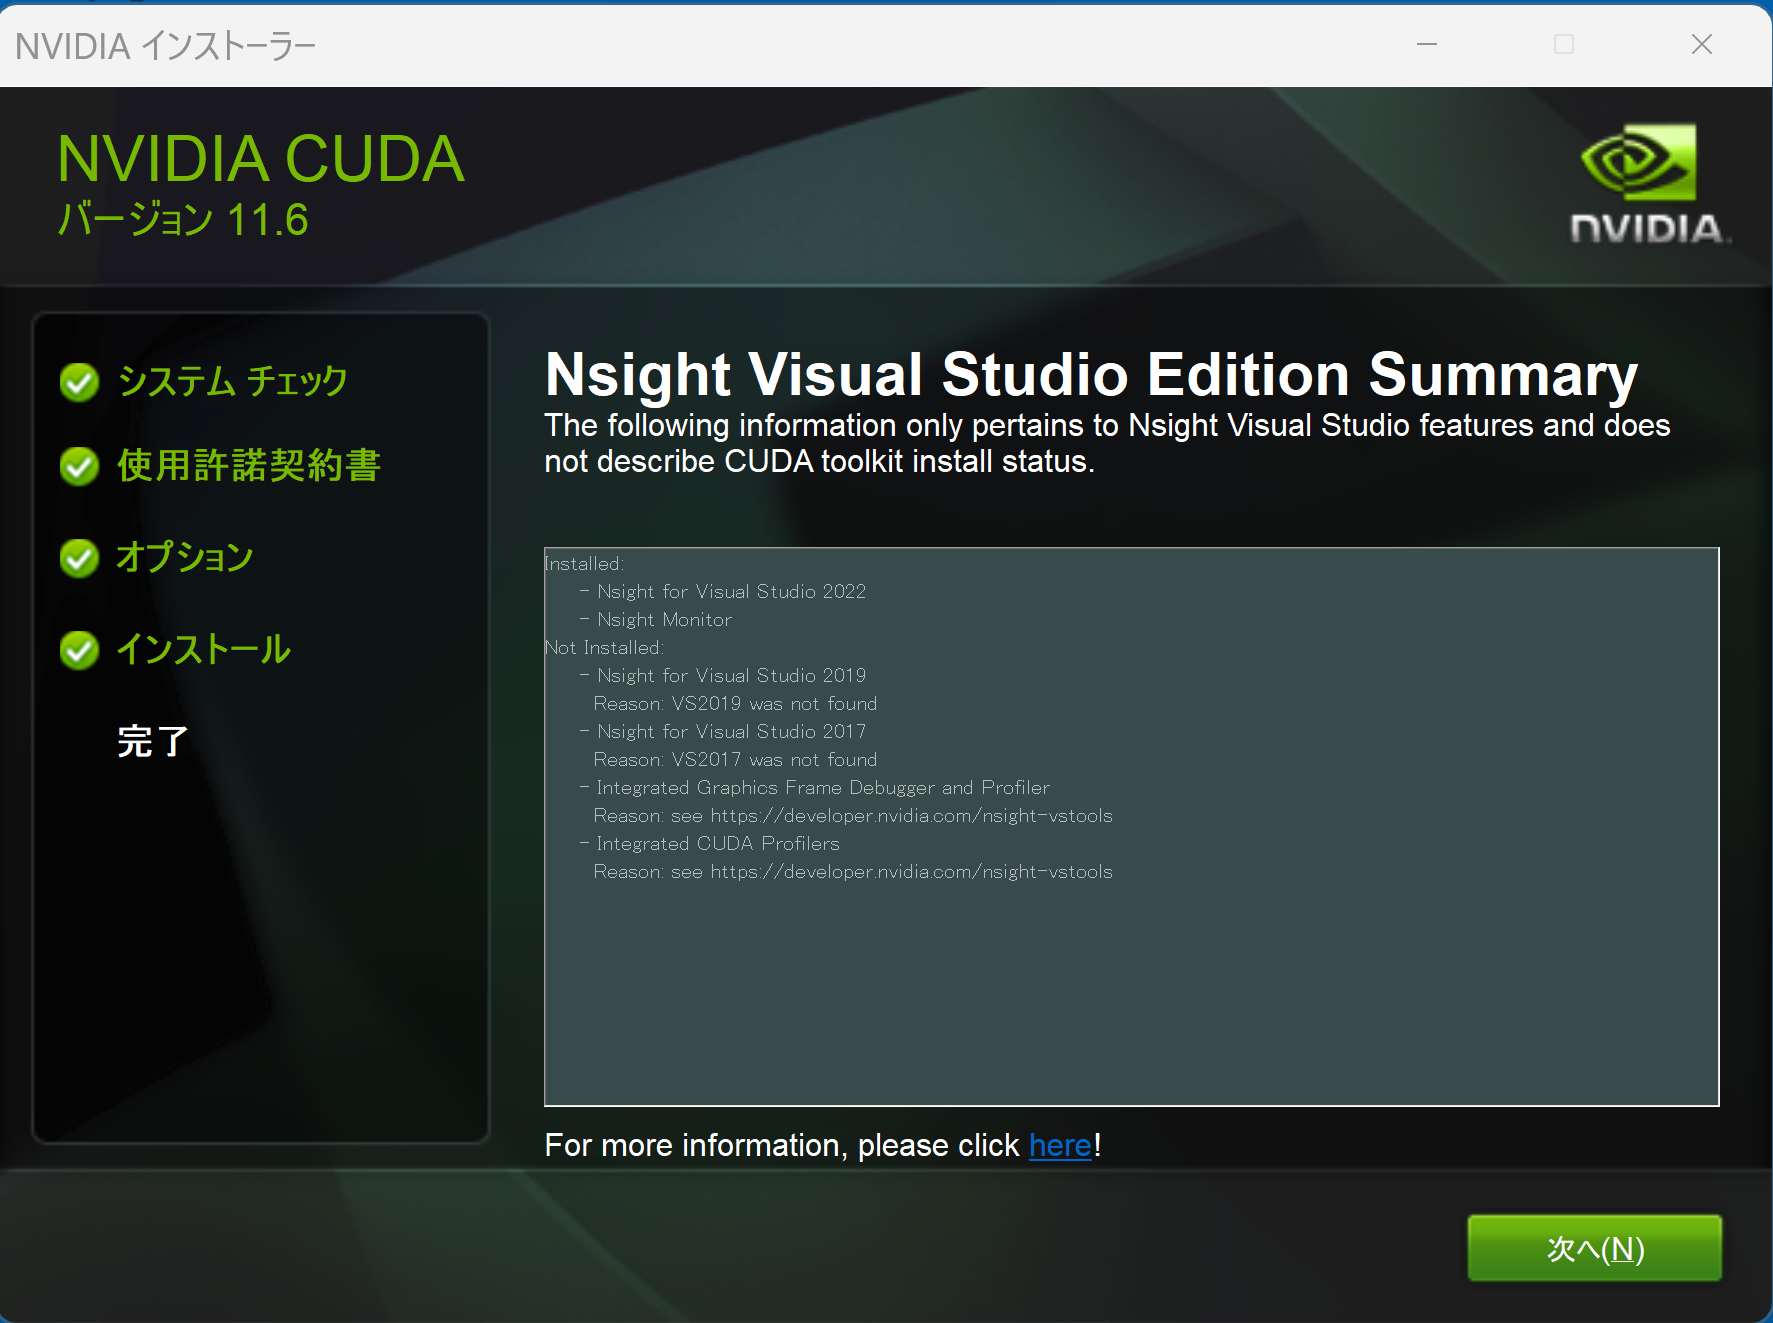Screen dimensions: 1773x1323
Task: Click 'Reason: VS2017 was not found' line
Action: pos(735,760)
